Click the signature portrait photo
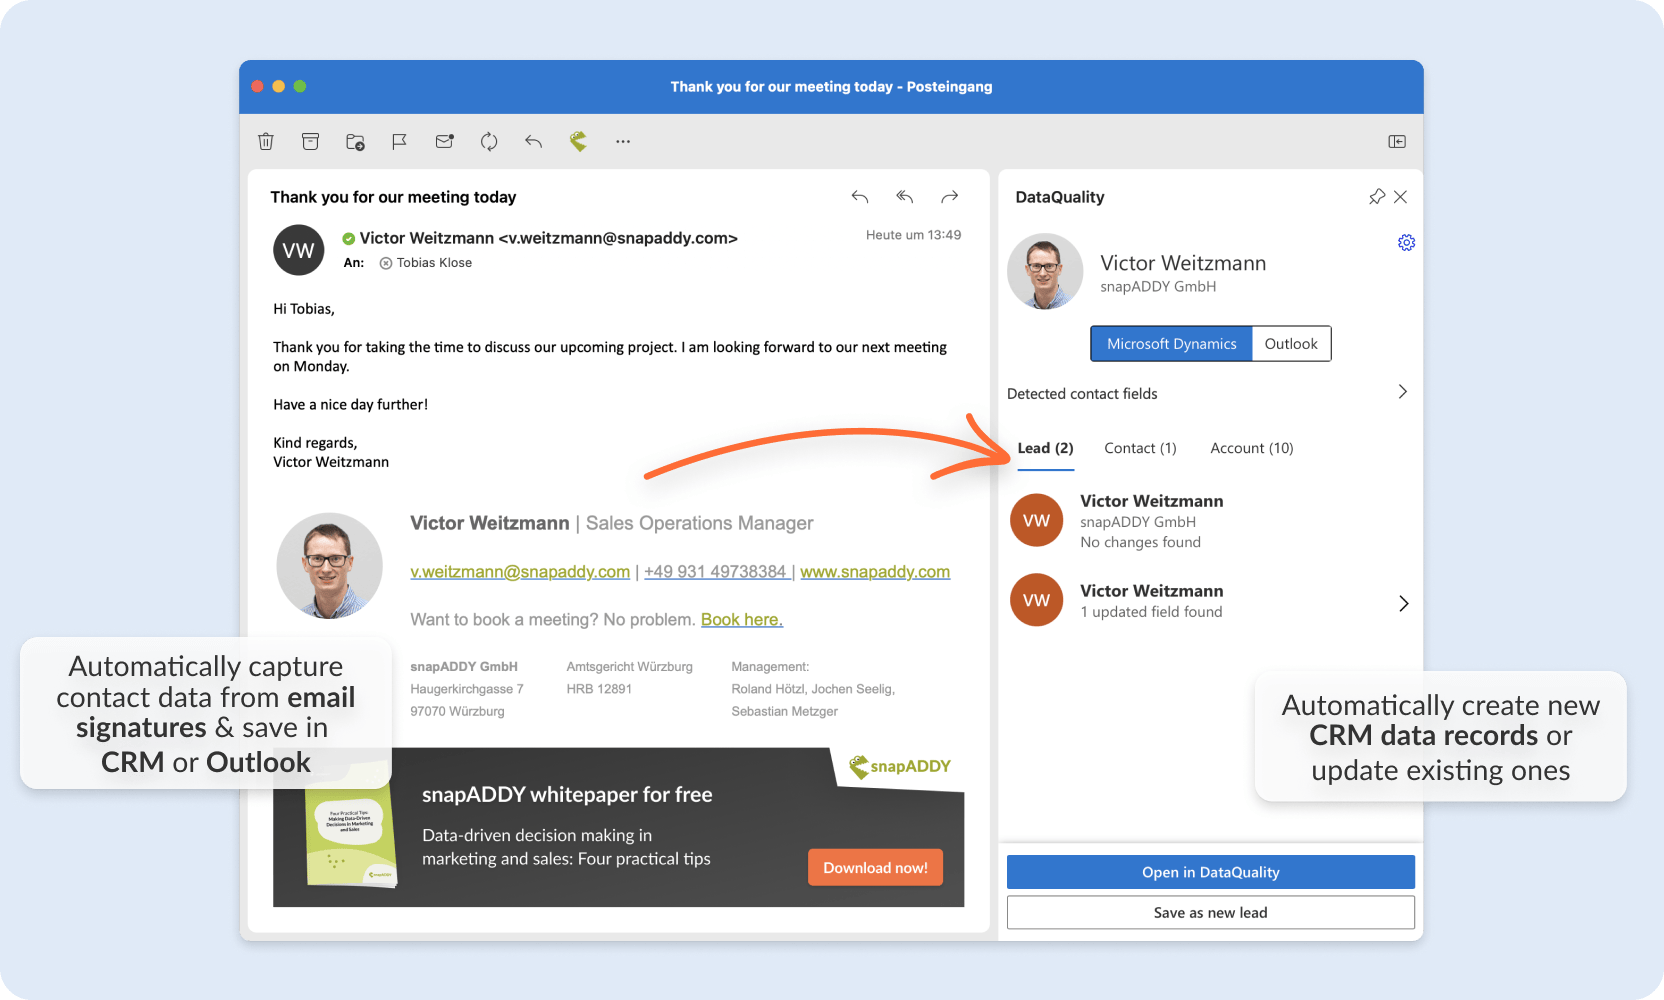This screenshot has height=1000, width=1664. 330,566
